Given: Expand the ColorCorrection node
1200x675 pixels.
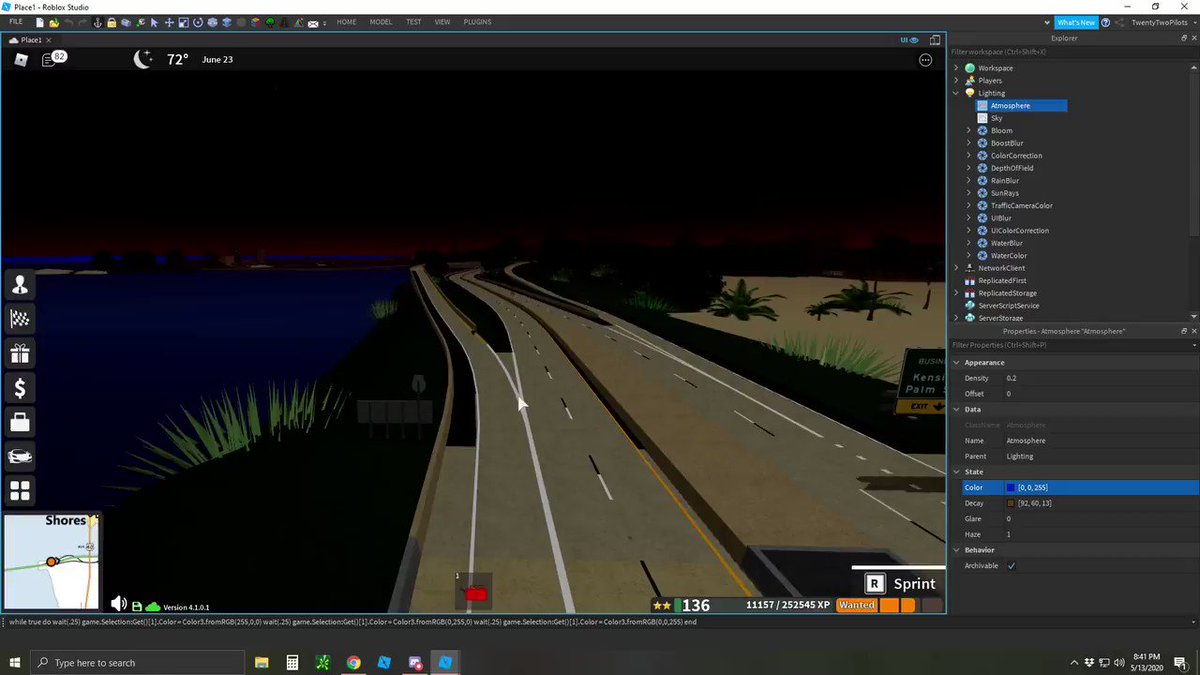Looking at the screenshot, I should [x=968, y=156].
